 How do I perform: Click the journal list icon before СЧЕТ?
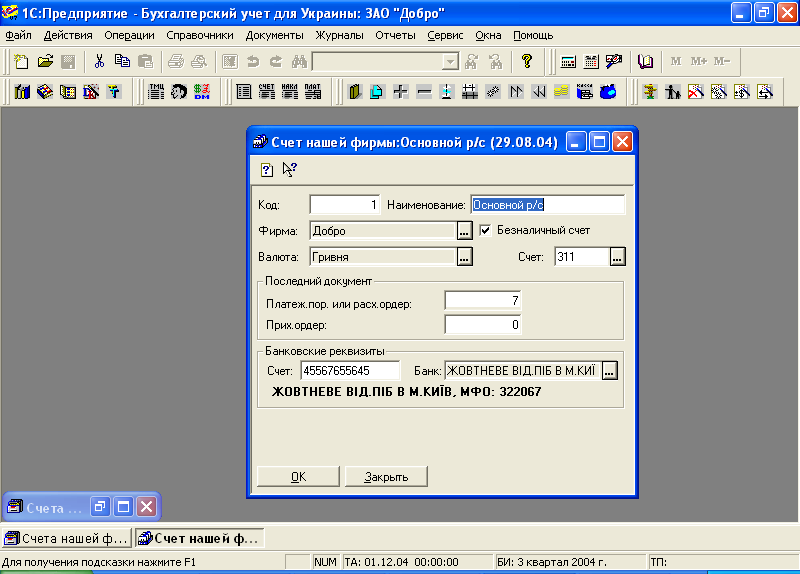[244, 92]
